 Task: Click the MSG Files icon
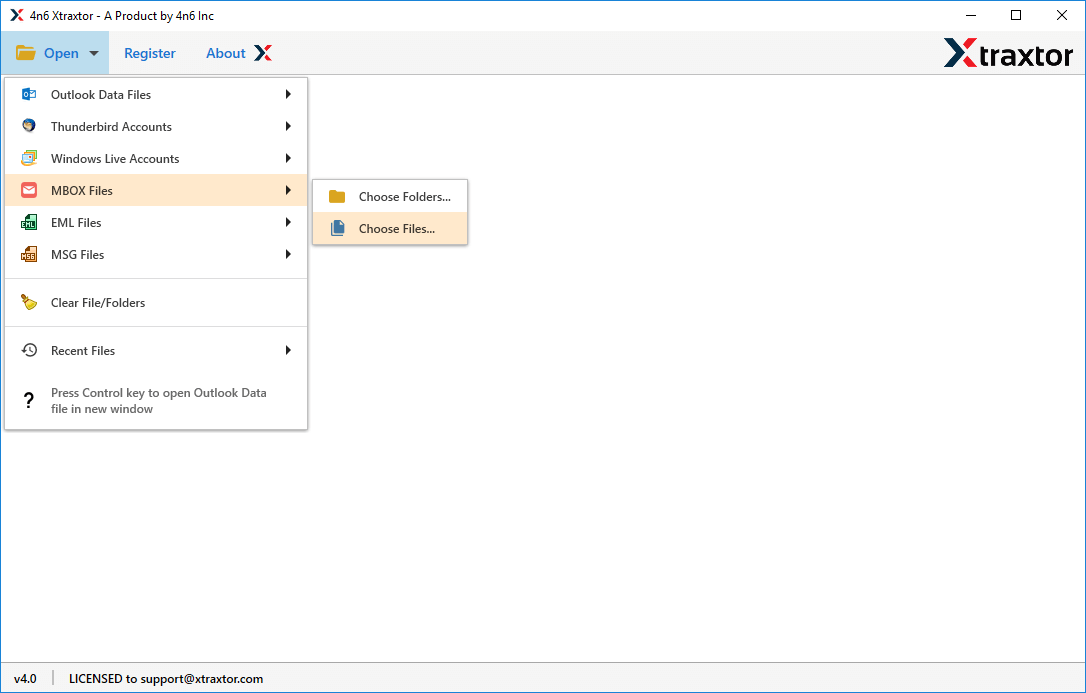[x=29, y=255]
